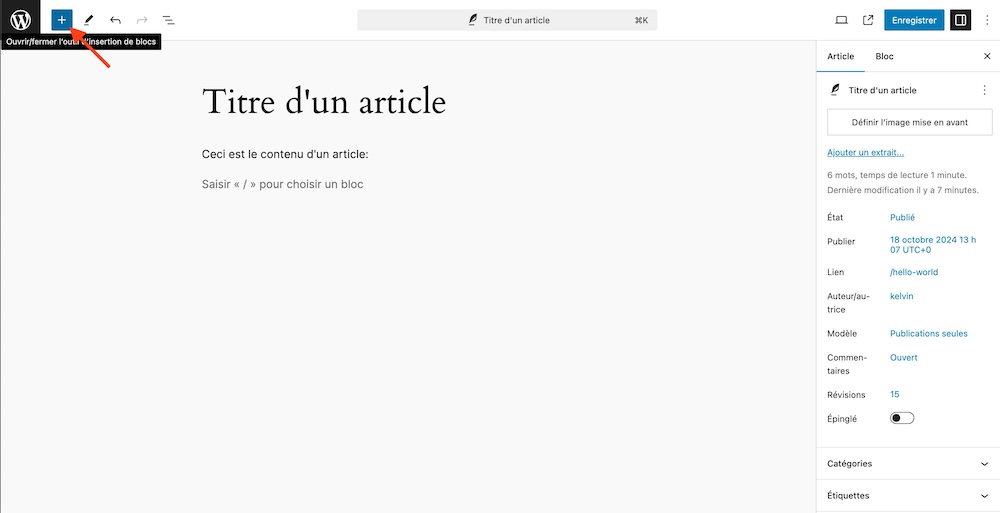Image resolution: width=1000 pixels, height=513 pixels.
Task: Click the Ajouter un extrait link
Action: click(x=865, y=152)
